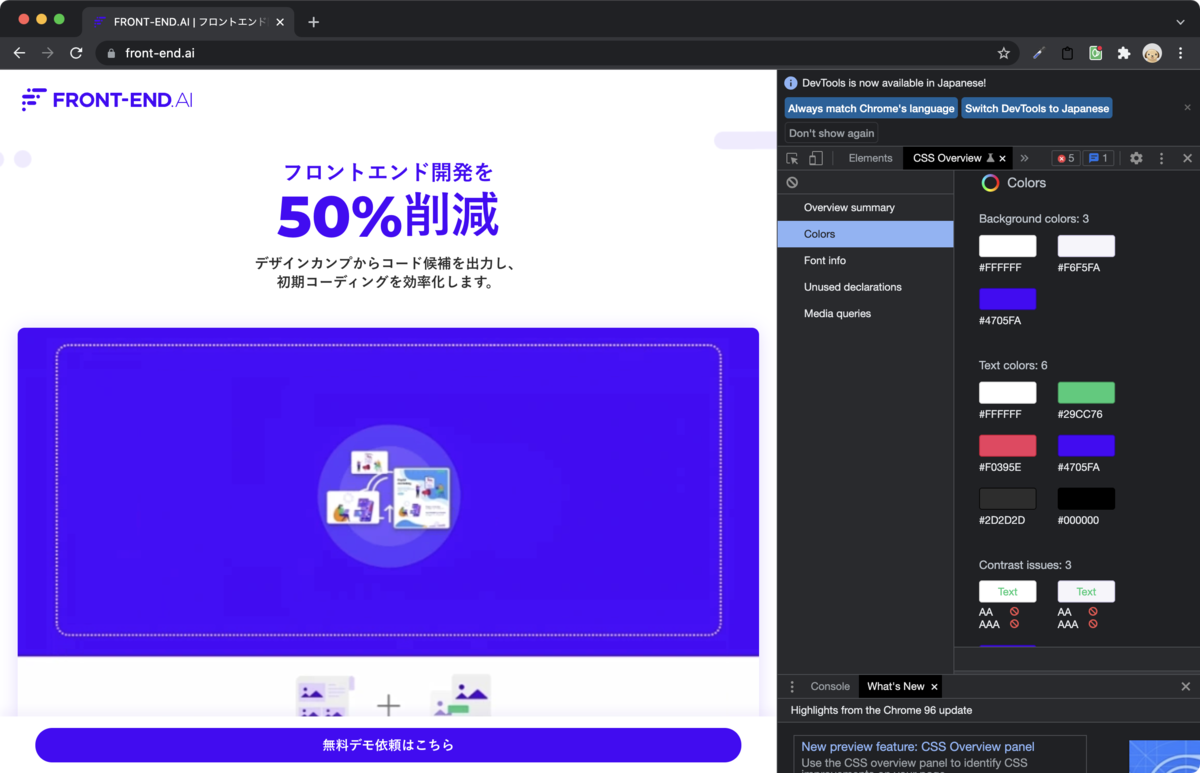Click the 無料デモ依頼はこちら button

(388, 745)
